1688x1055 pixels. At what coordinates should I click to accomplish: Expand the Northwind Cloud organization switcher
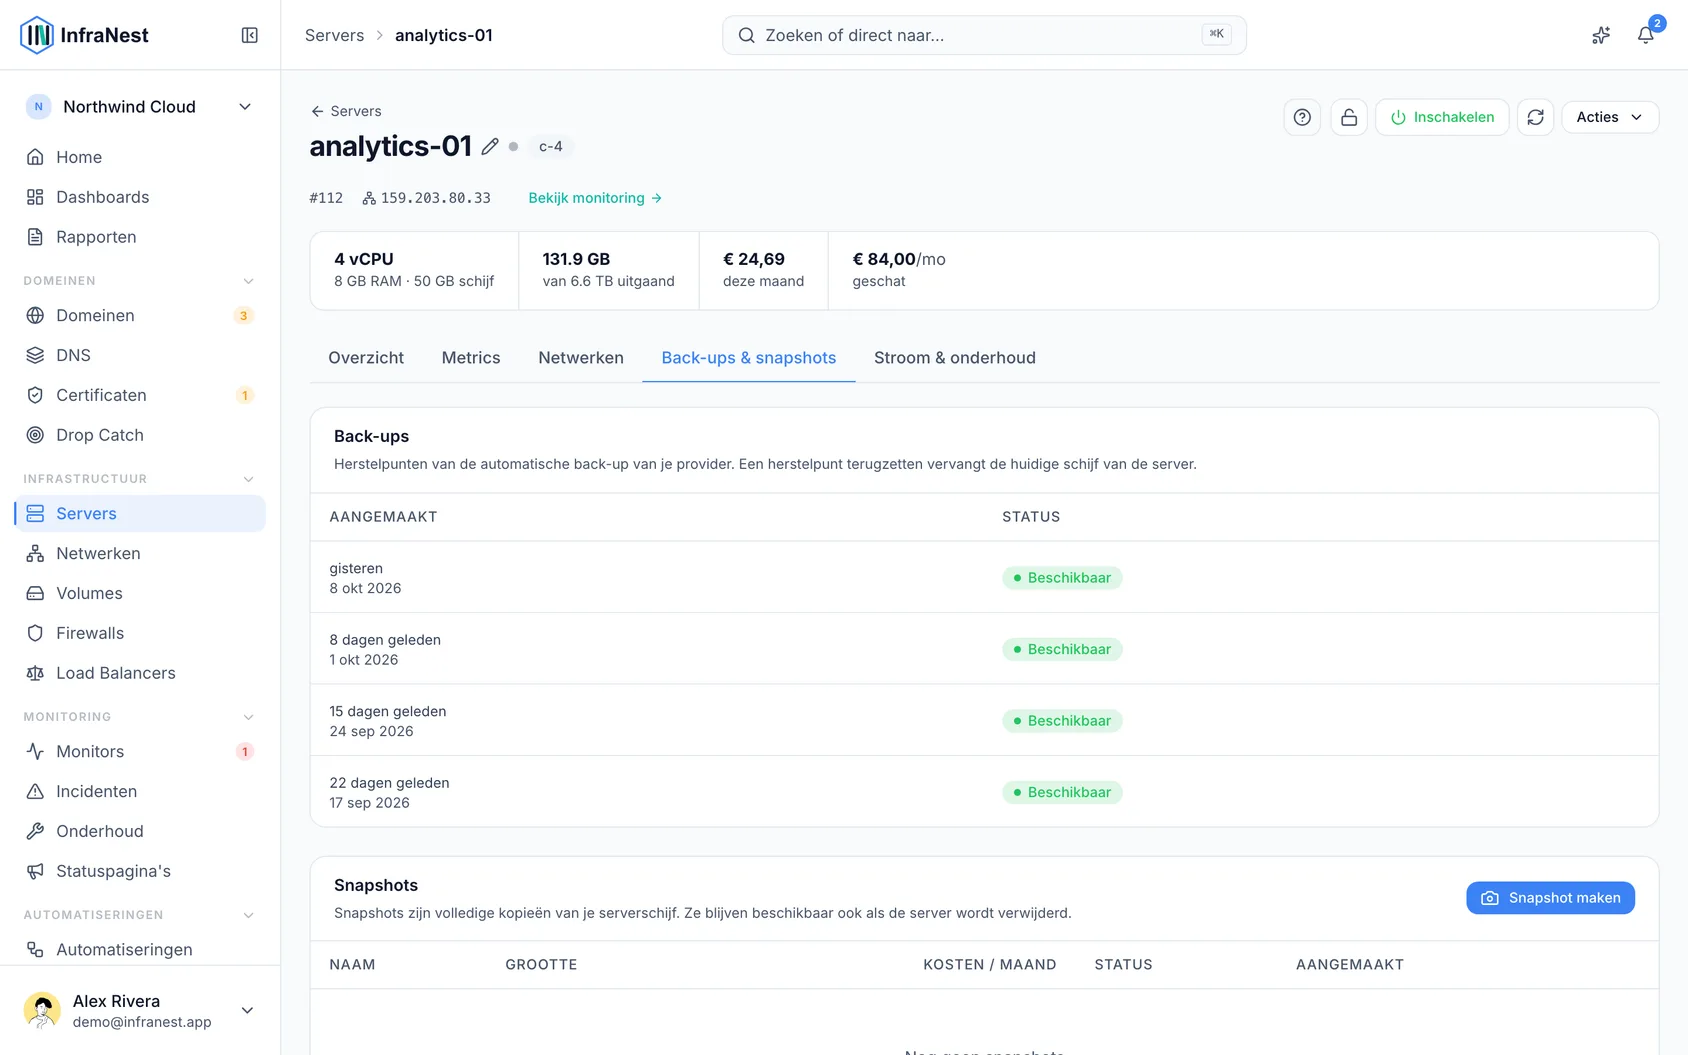(140, 107)
